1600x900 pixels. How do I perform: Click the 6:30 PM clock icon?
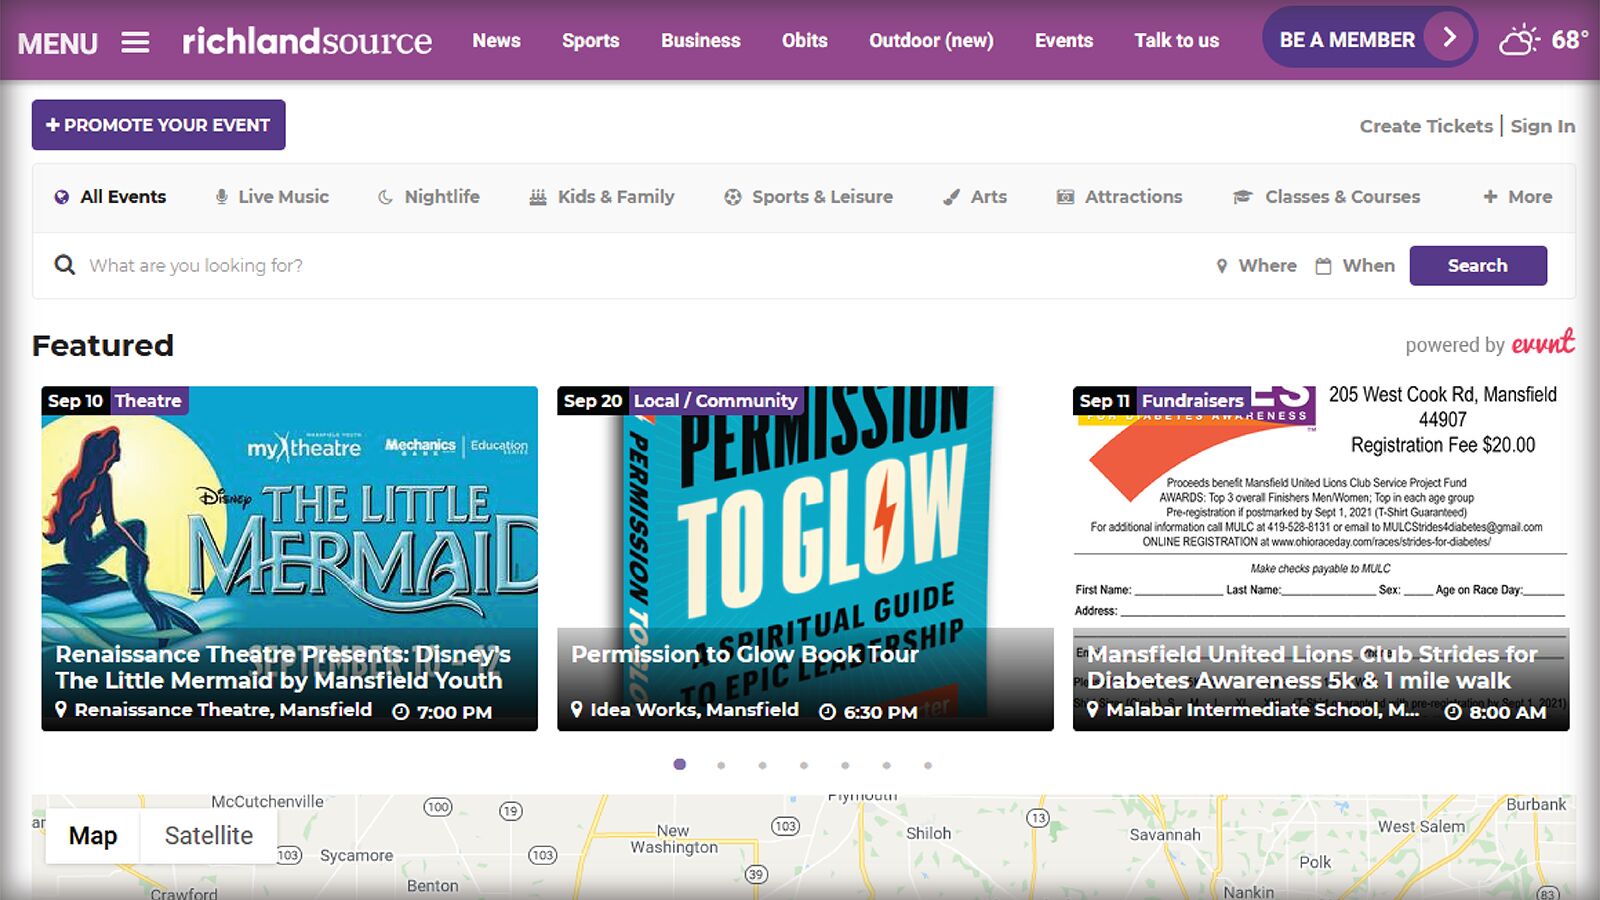tap(827, 712)
